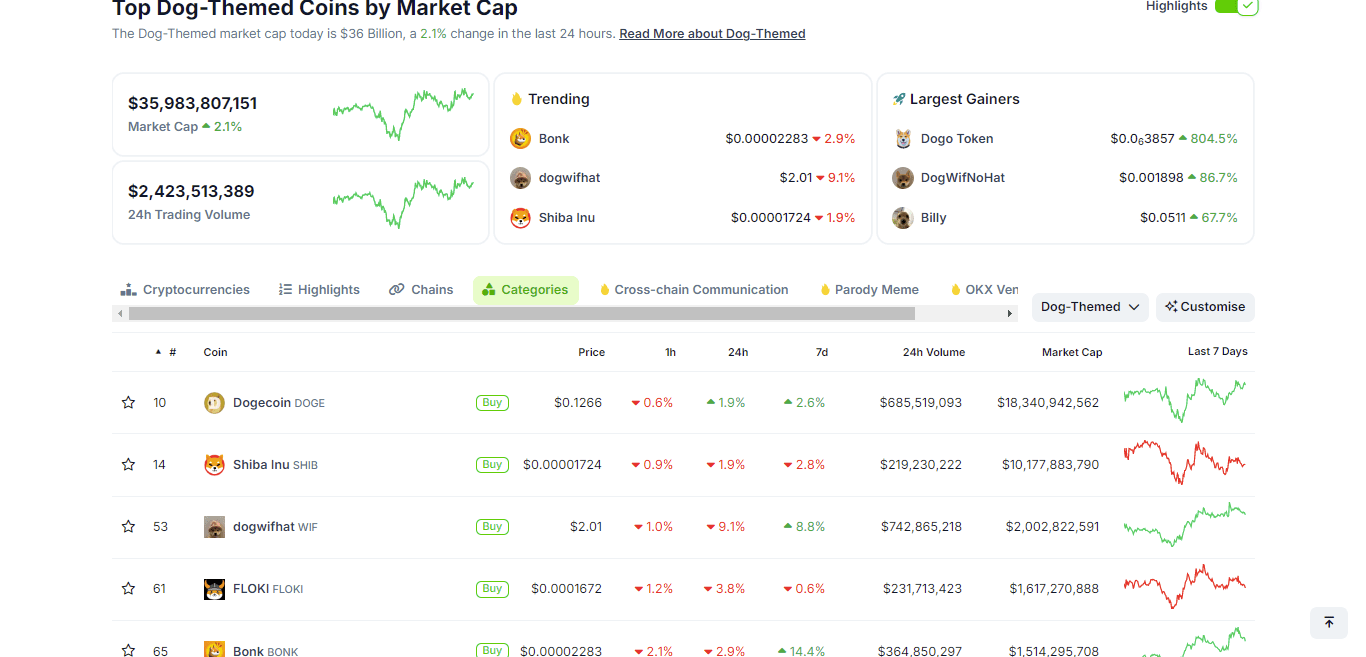1366x657 pixels.
Task: Open dogwifhat in the Trending list
Action: click(x=570, y=178)
